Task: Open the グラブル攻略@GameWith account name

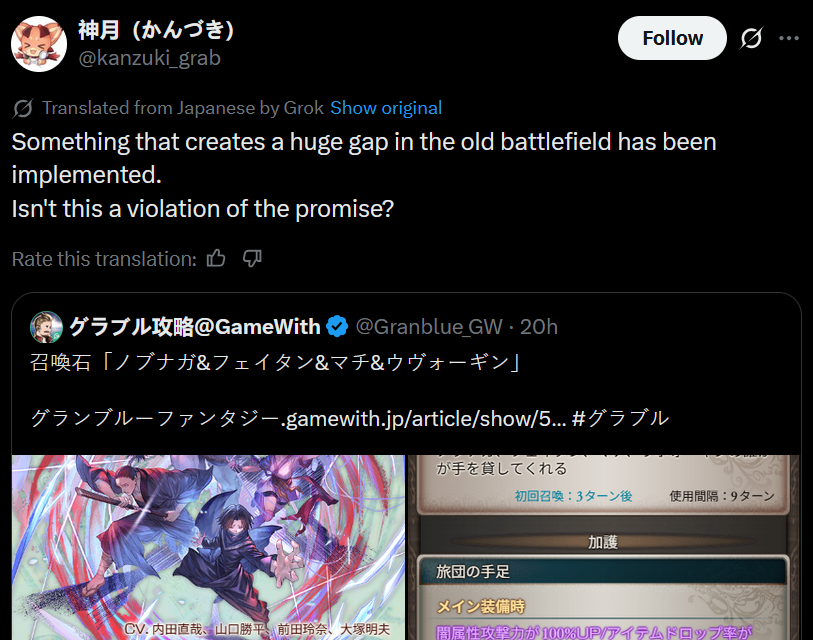Action: click(x=195, y=327)
